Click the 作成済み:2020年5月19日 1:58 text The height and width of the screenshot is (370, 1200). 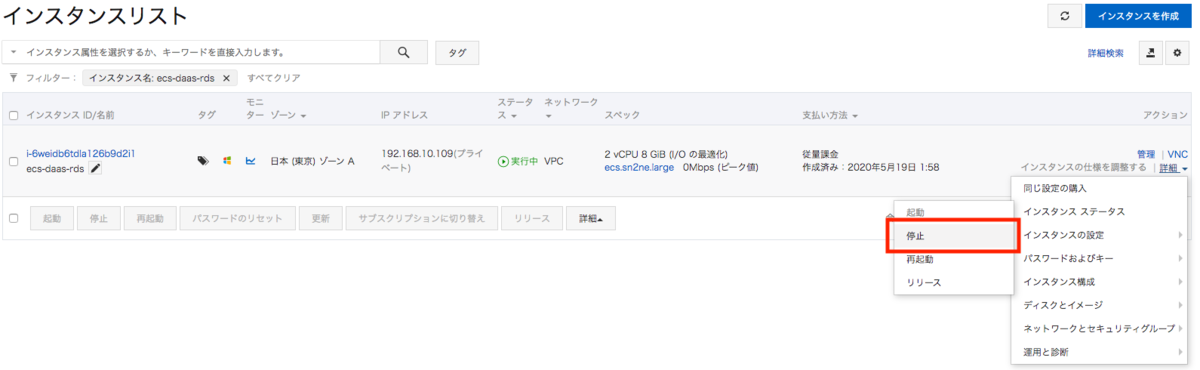[x=870, y=168]
